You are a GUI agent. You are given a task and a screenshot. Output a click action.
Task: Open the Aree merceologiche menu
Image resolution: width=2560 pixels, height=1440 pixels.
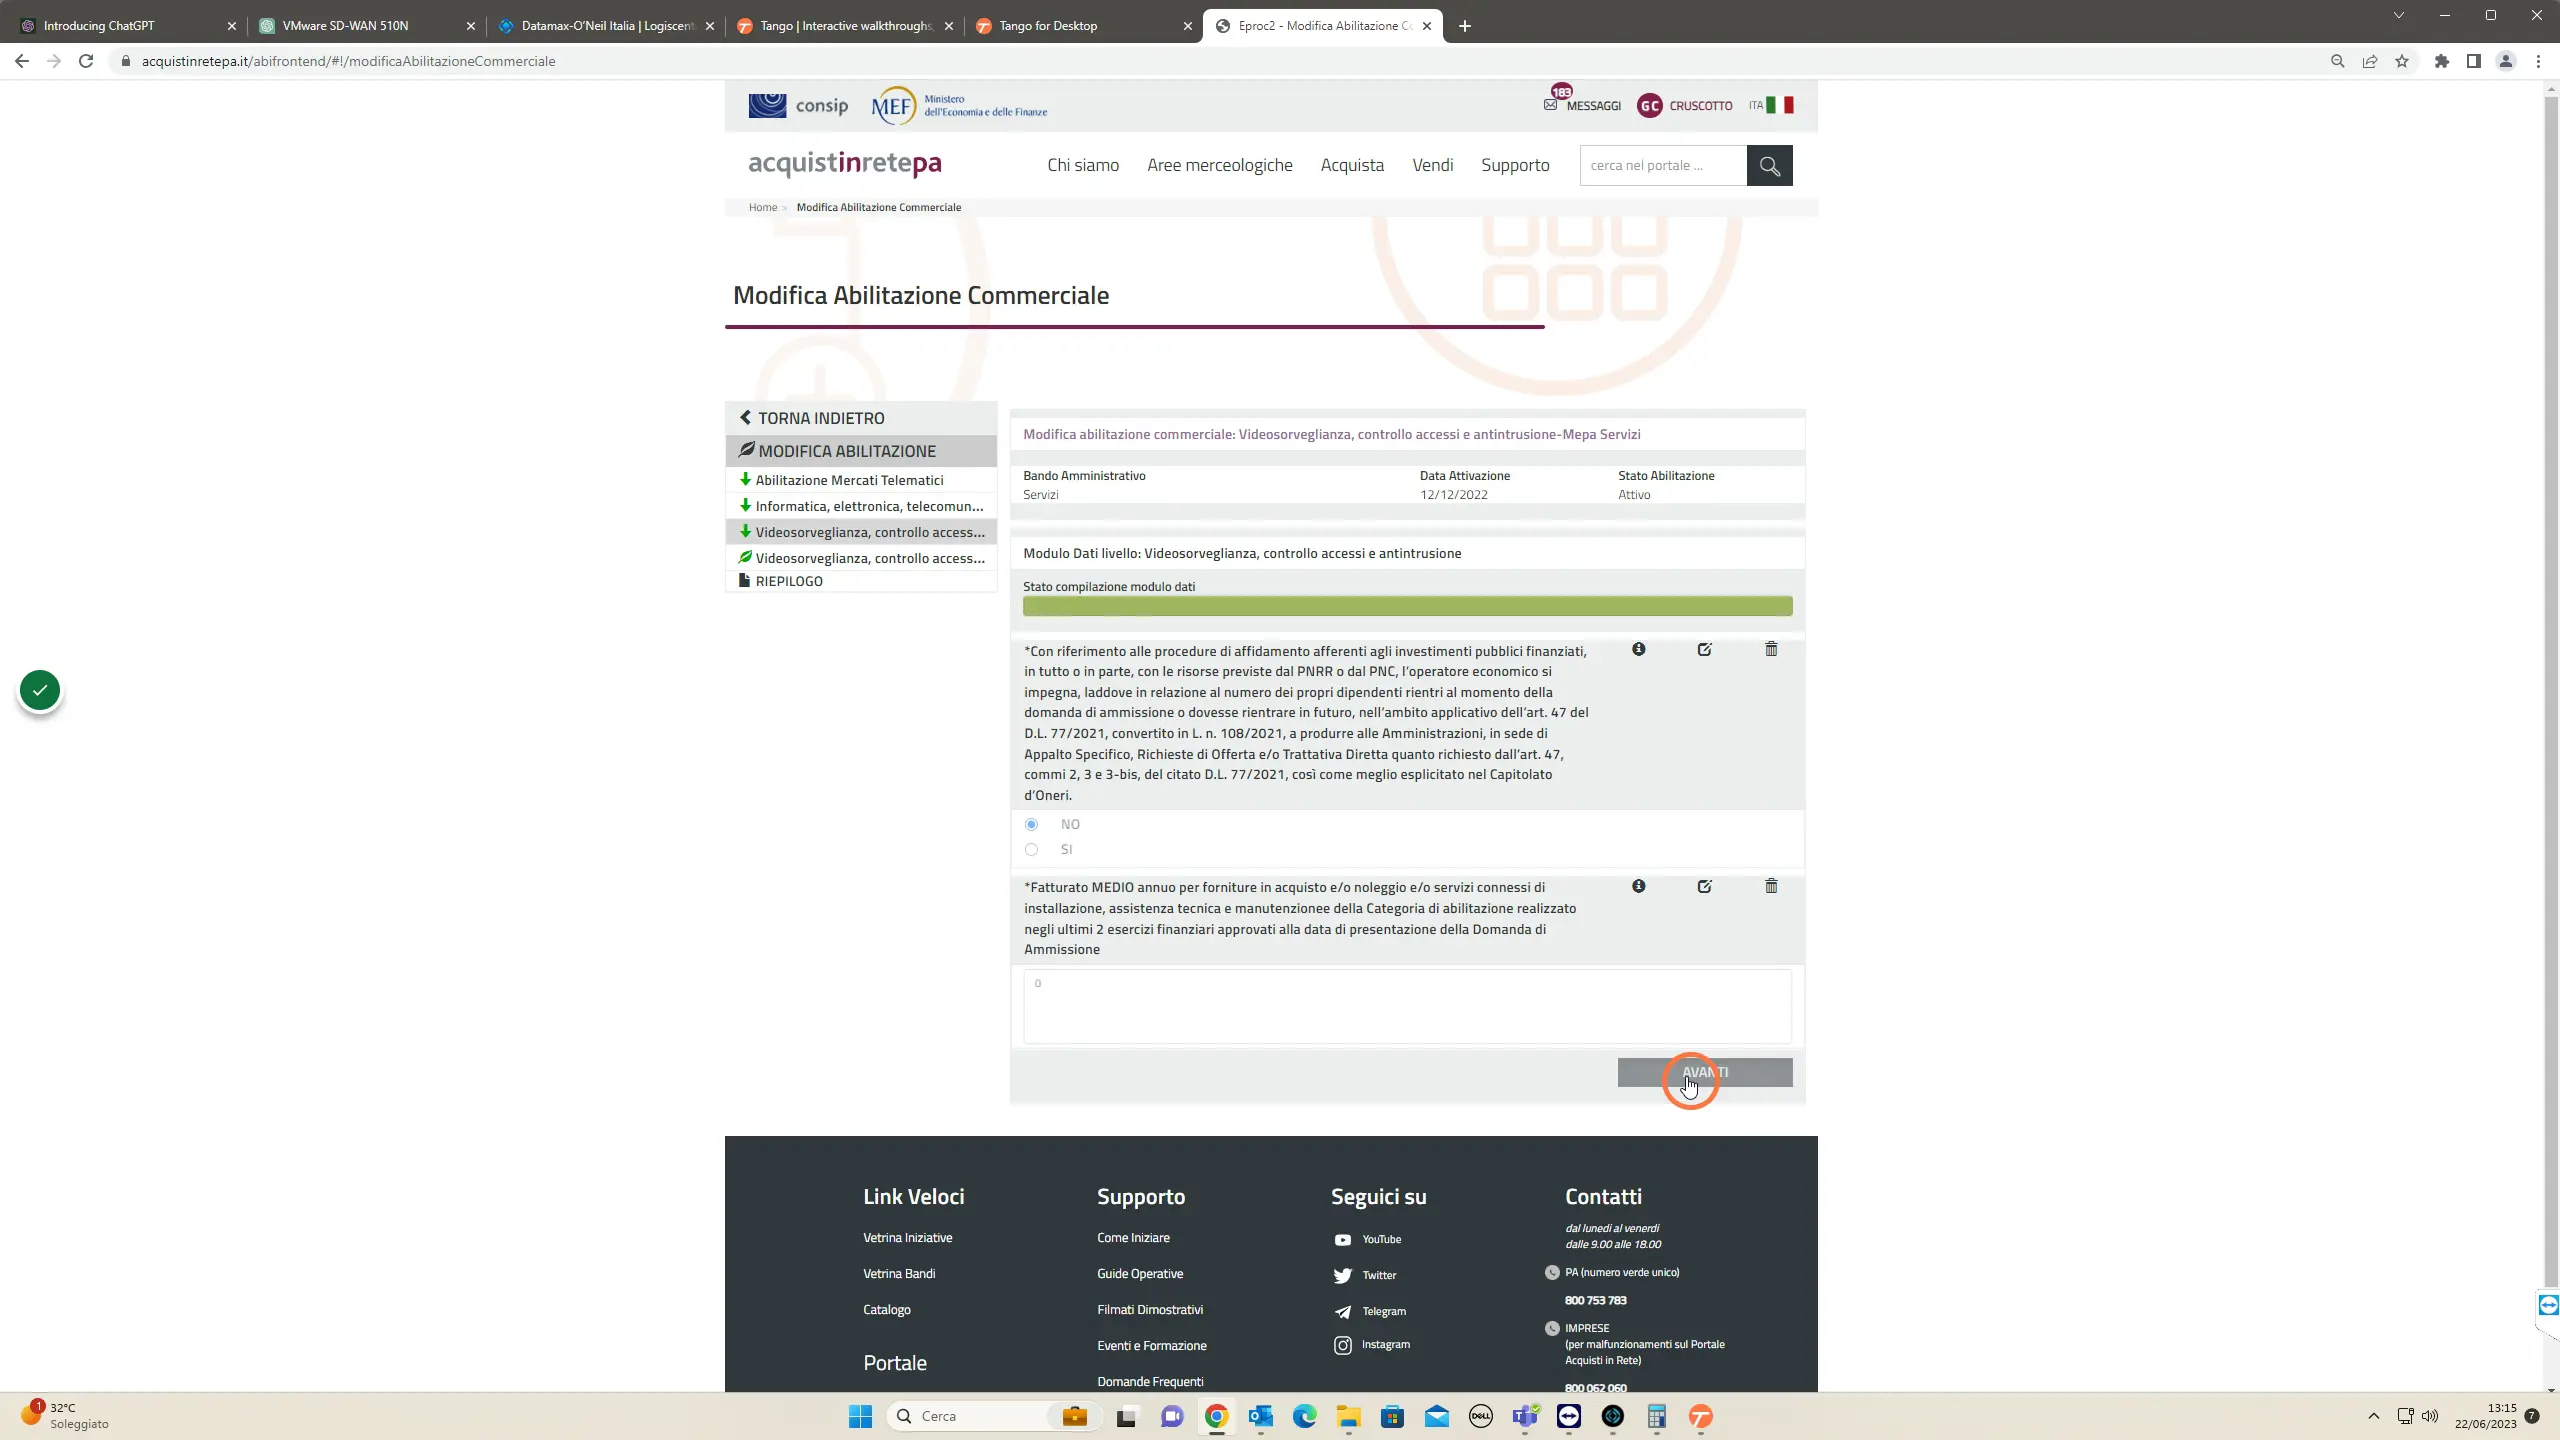coord(1219,165)
